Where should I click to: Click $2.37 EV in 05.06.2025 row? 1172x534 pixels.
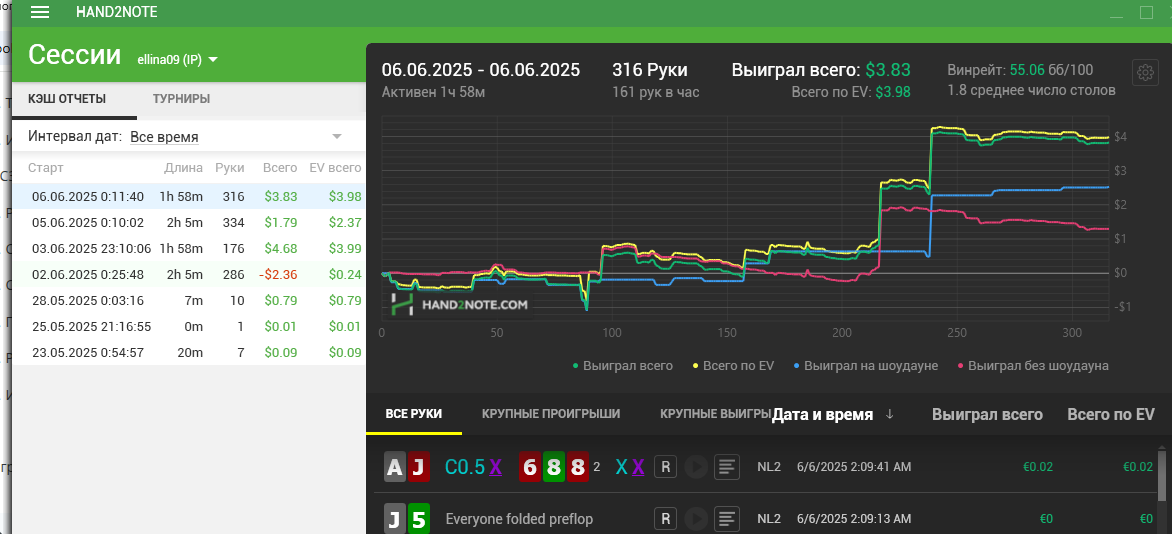click(345, 222)
